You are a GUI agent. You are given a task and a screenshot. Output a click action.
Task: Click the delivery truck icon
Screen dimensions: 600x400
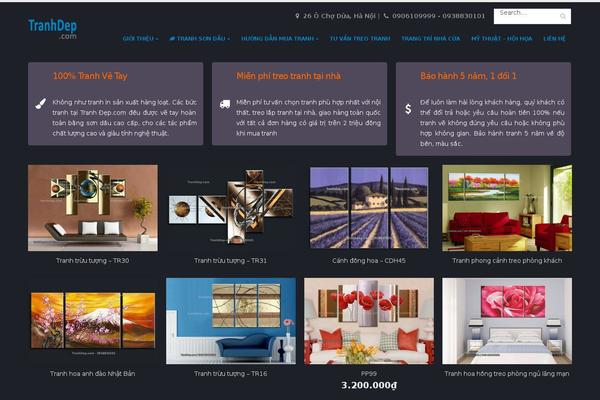(225, 104)
